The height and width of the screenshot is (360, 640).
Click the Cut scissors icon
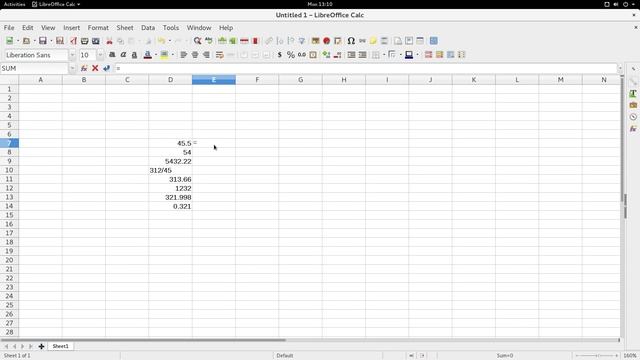109,41
